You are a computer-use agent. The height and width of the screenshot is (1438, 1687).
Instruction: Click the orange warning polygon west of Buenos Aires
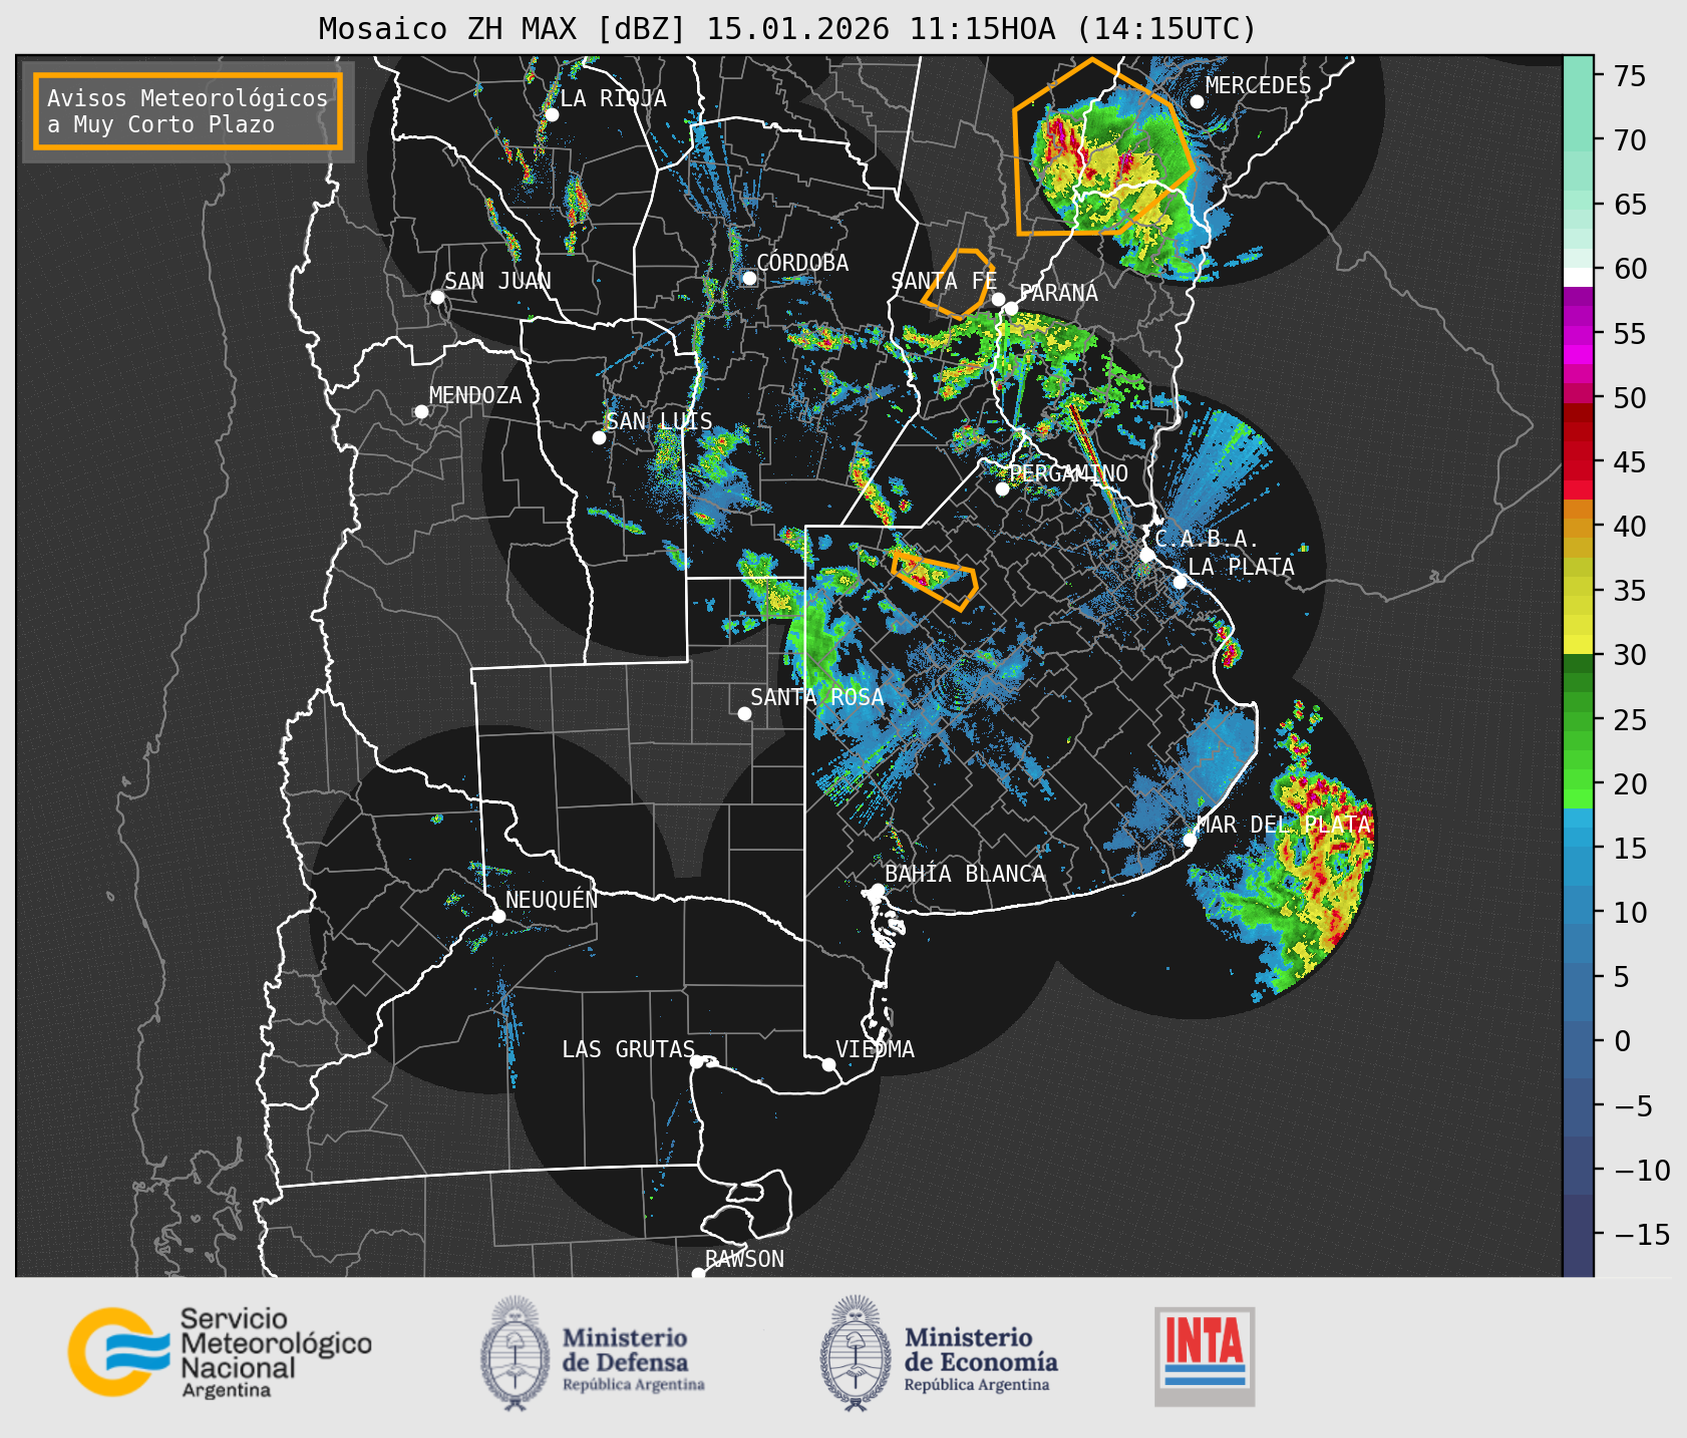935,580
